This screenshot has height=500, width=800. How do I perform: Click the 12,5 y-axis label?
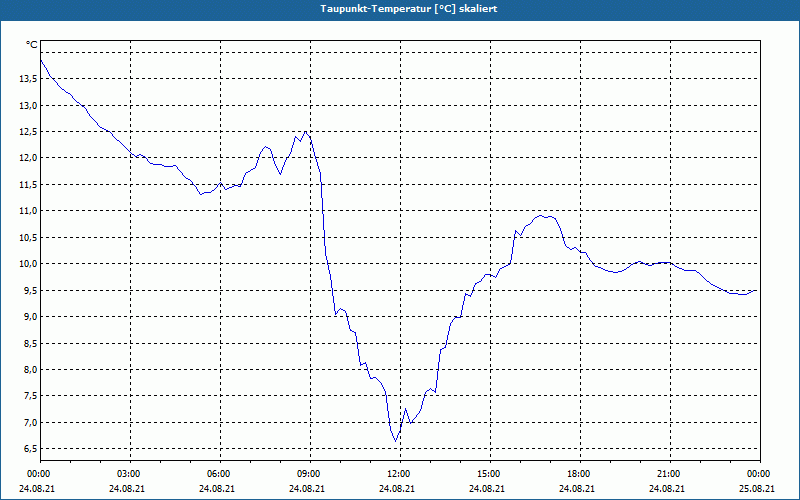click(x=28, y=132)
